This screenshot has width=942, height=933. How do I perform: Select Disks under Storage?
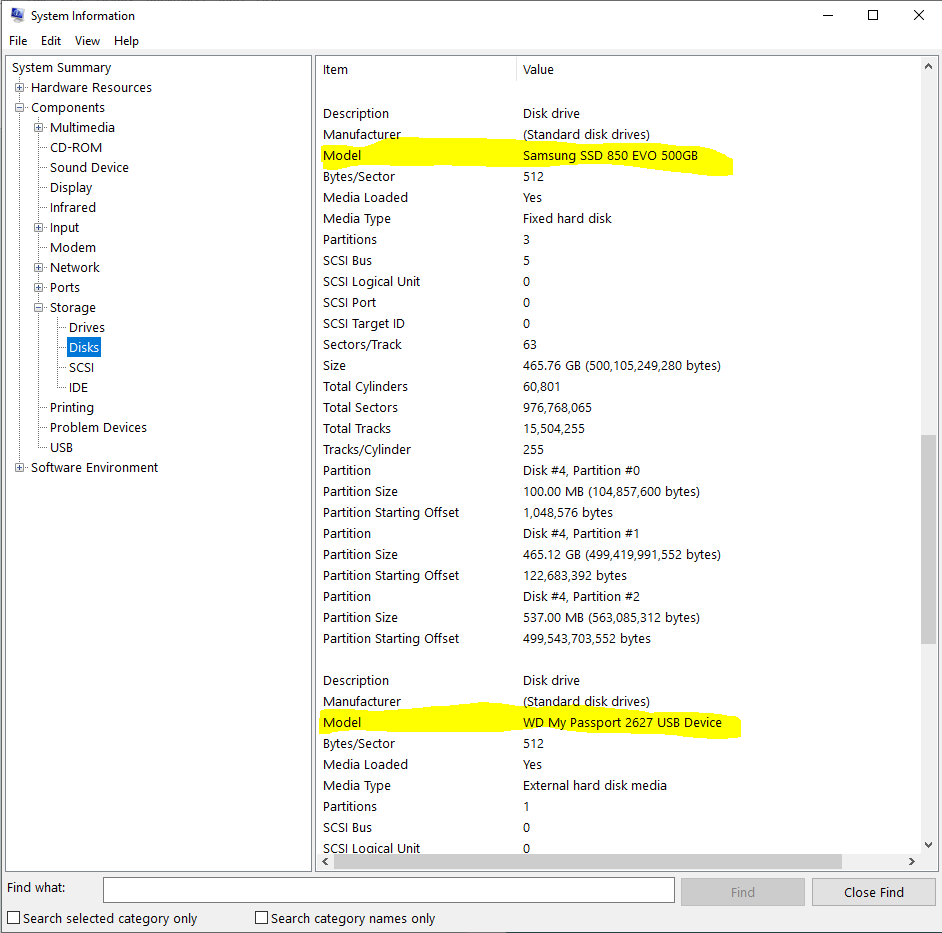[x=84, y=347]
